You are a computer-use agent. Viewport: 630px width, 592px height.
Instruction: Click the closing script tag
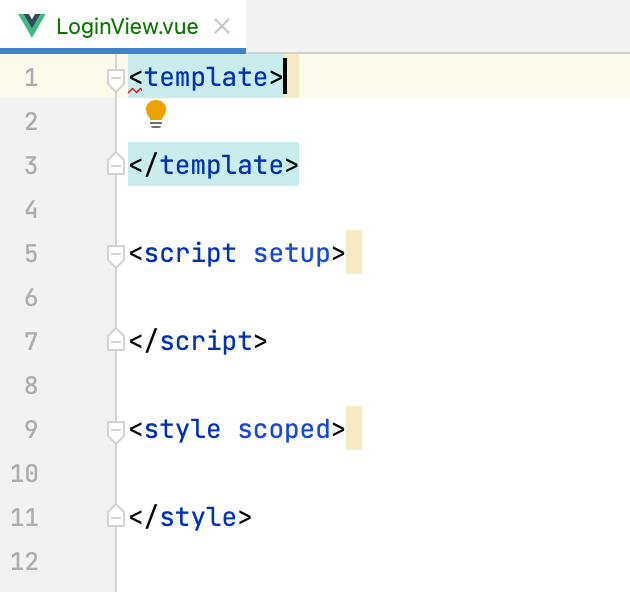click(198, 342)
